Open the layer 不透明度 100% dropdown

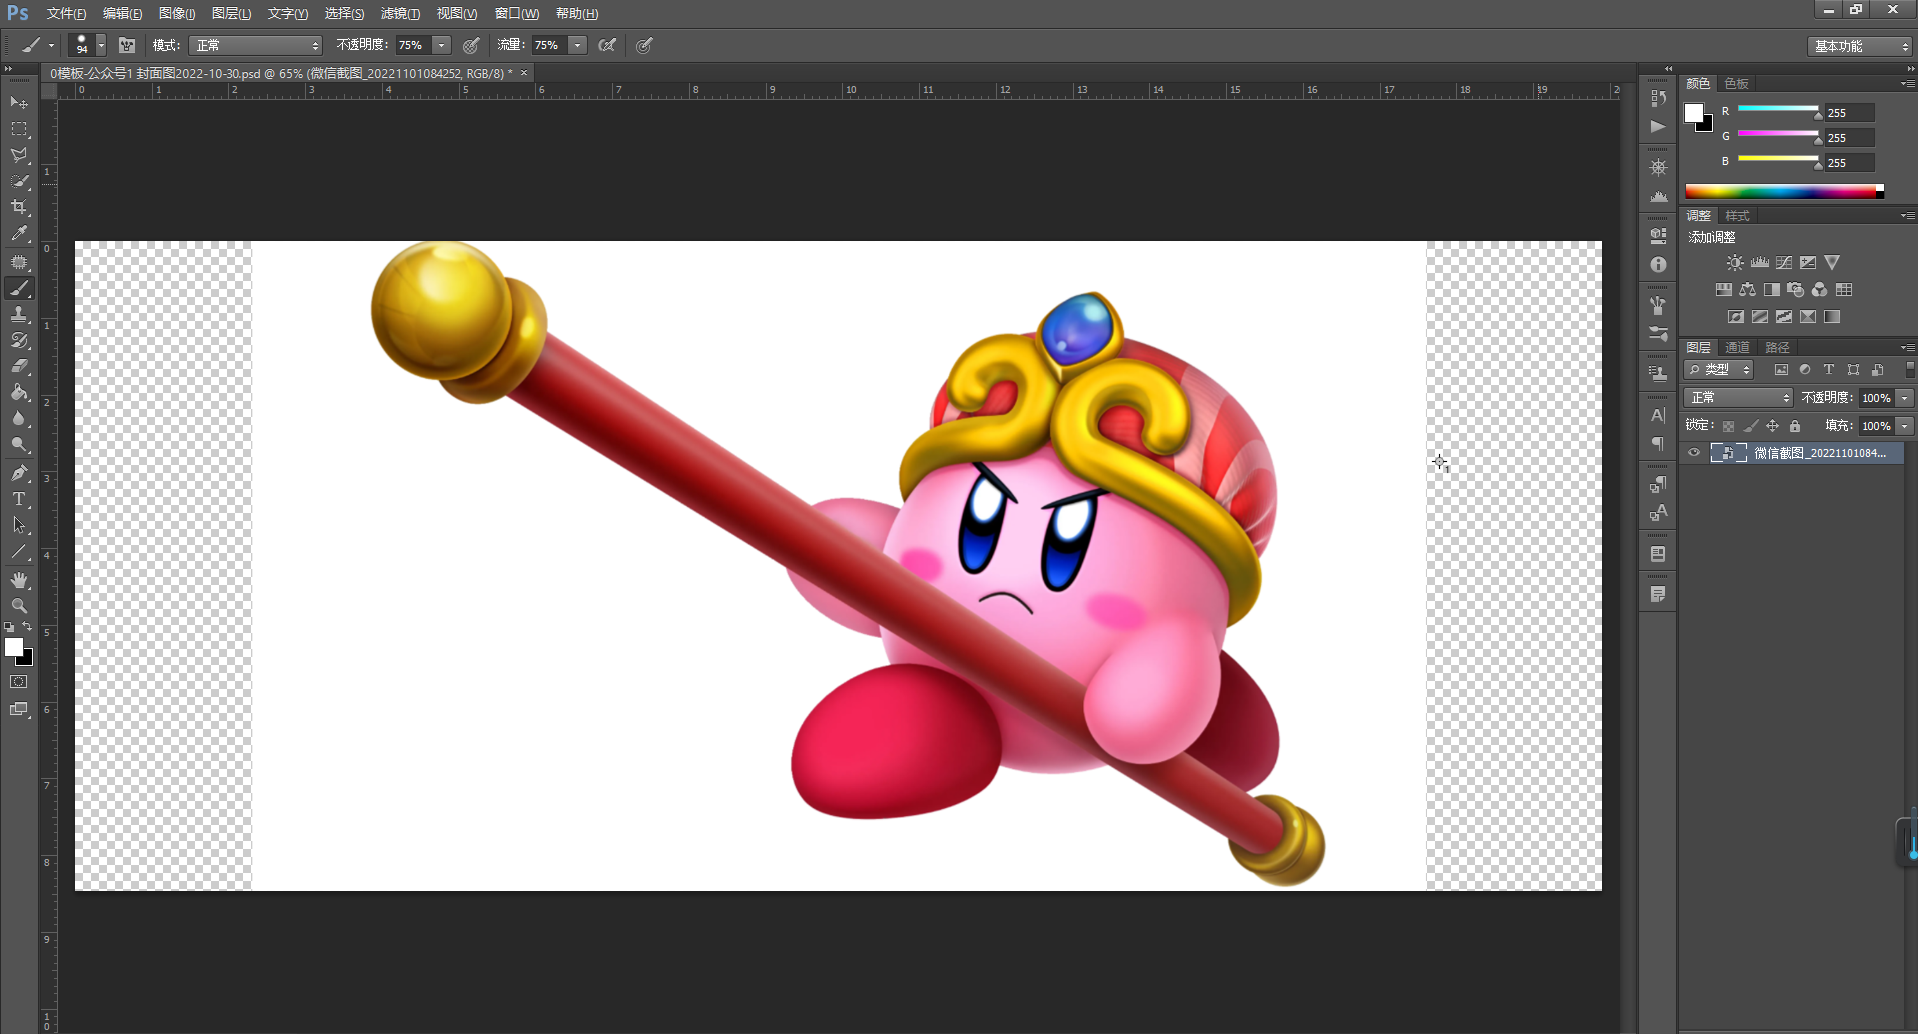(x=1905, y=398)
